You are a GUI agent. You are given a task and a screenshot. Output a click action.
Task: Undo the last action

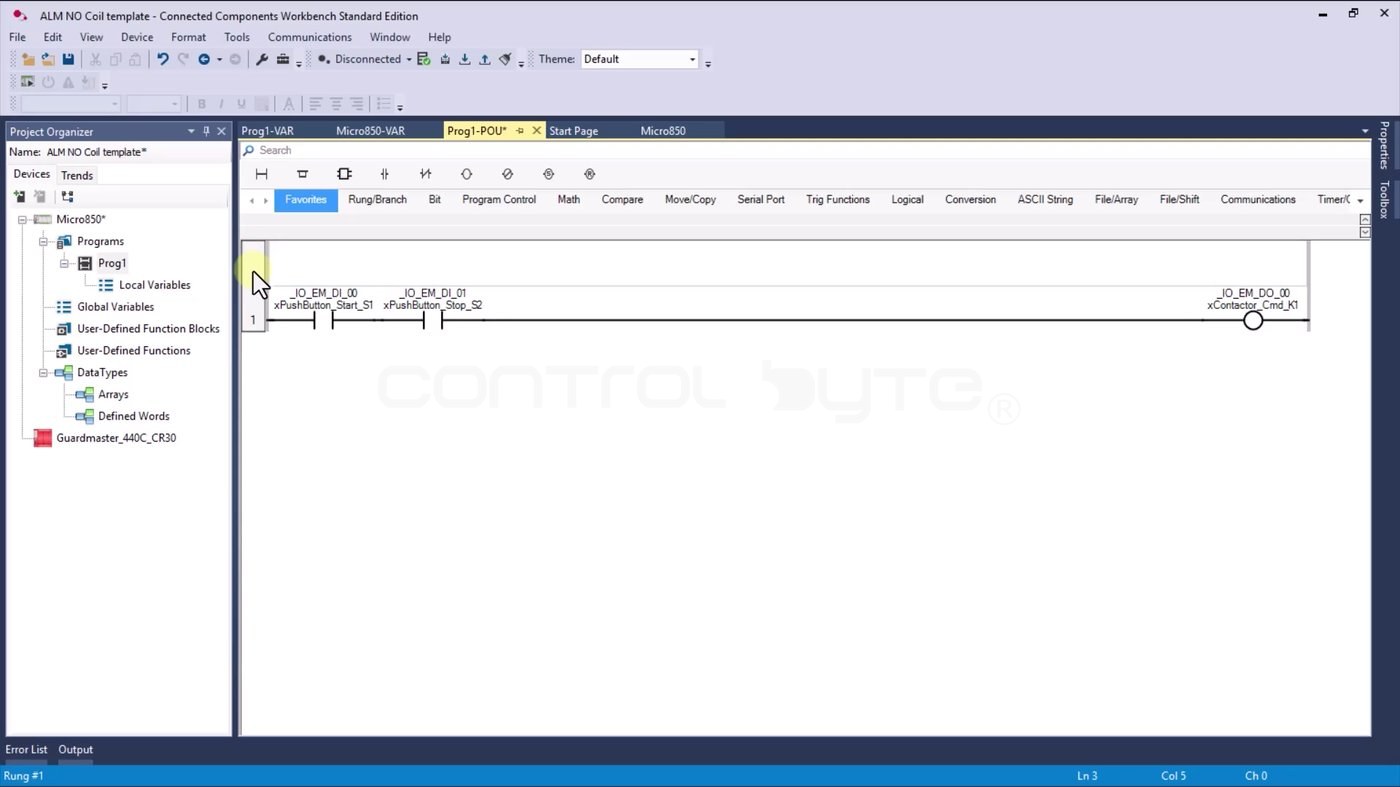point(162,59)
